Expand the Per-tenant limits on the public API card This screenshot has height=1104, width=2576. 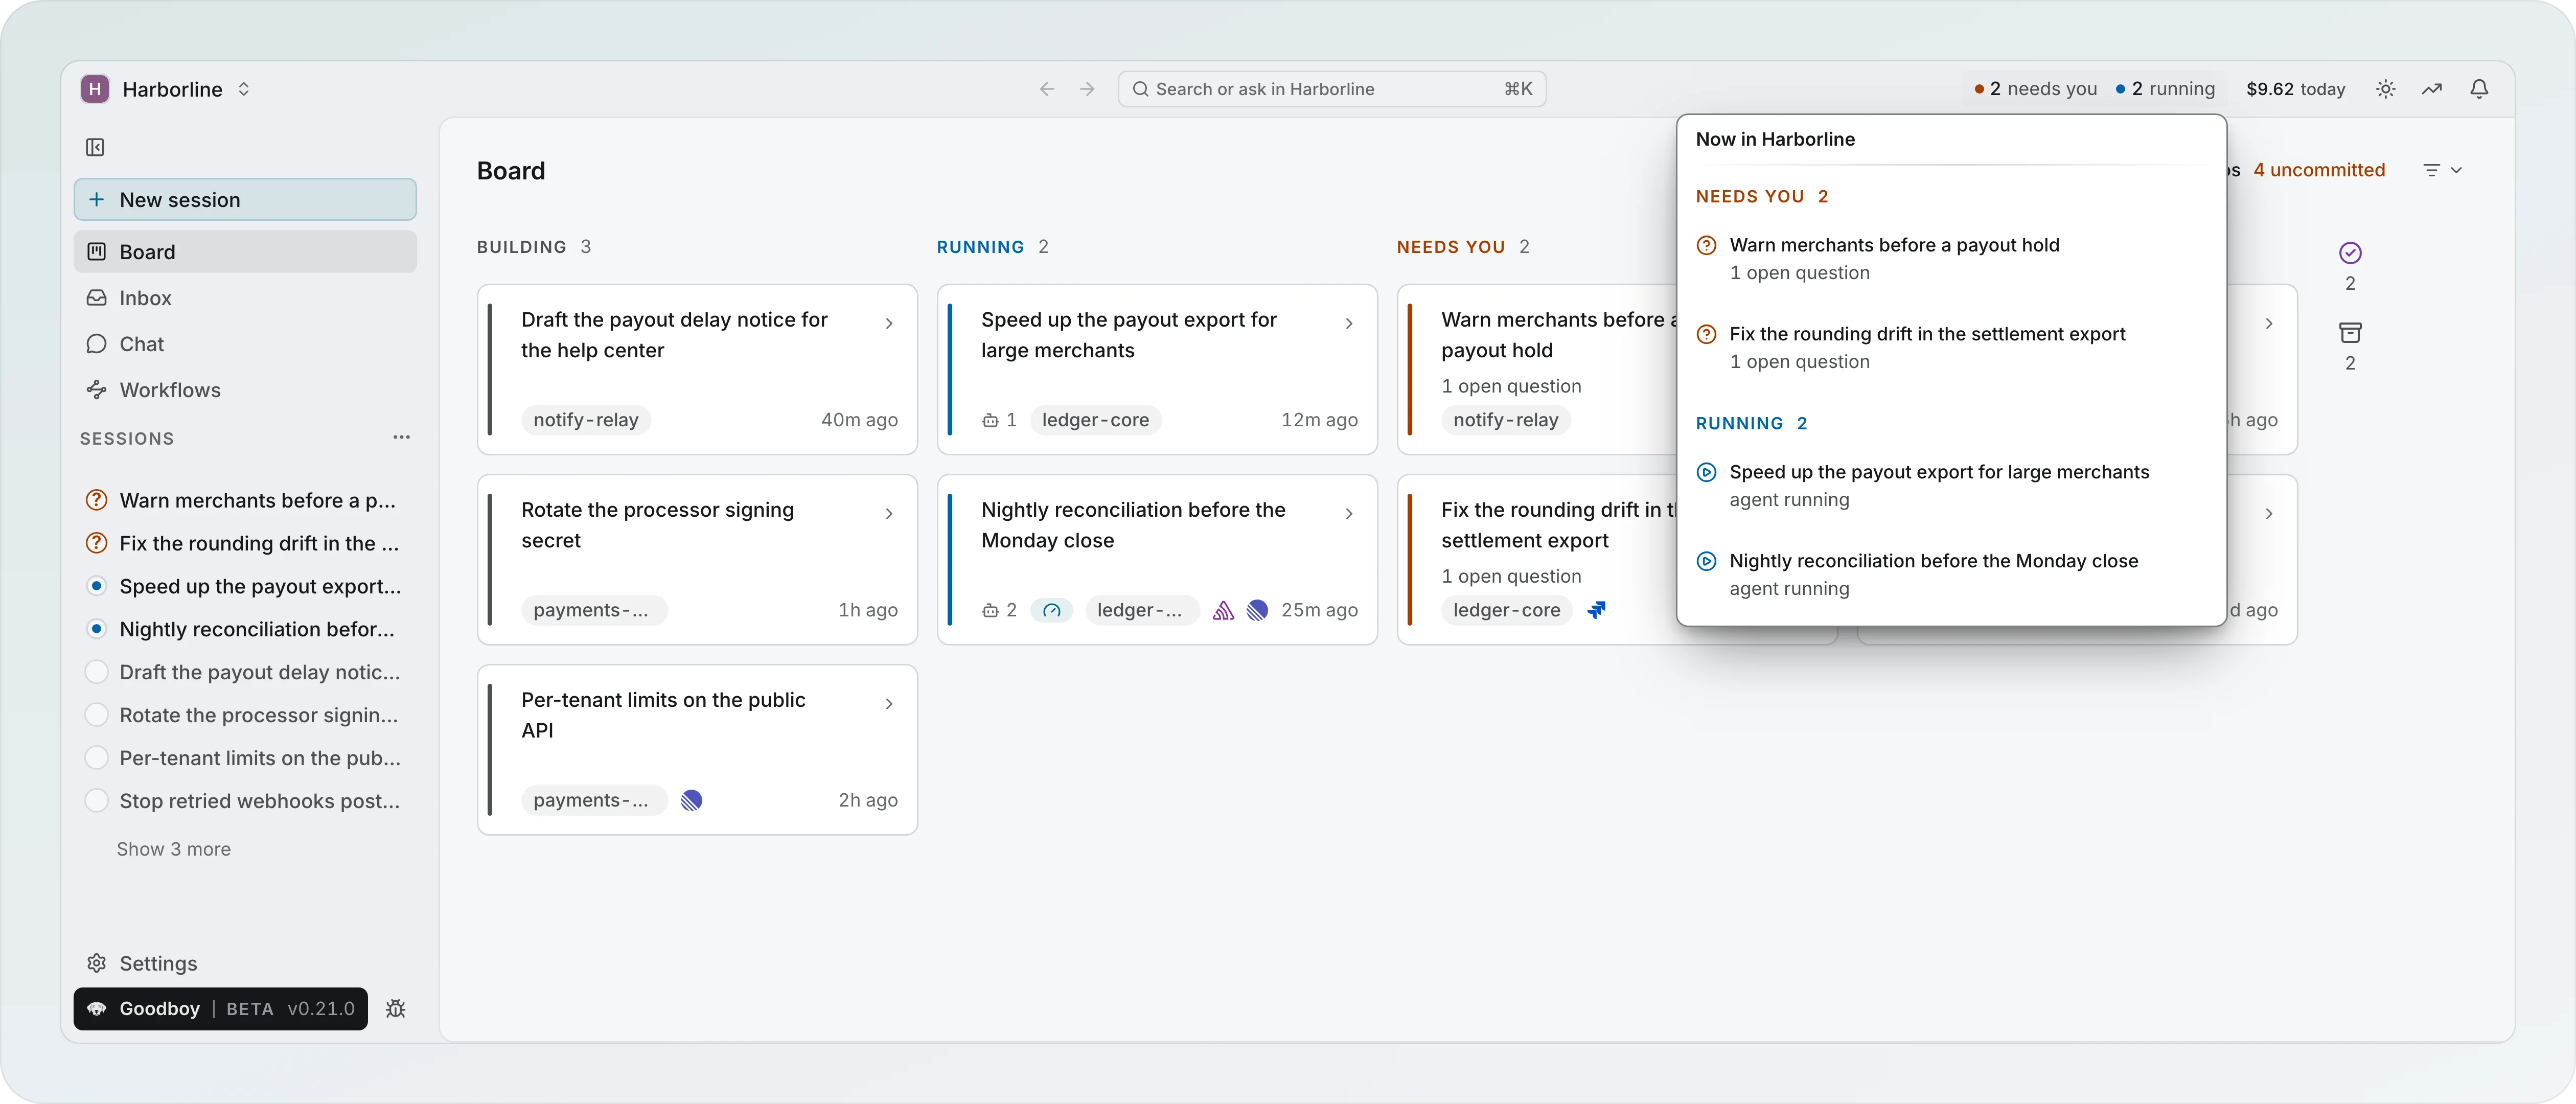click(889, 703)
